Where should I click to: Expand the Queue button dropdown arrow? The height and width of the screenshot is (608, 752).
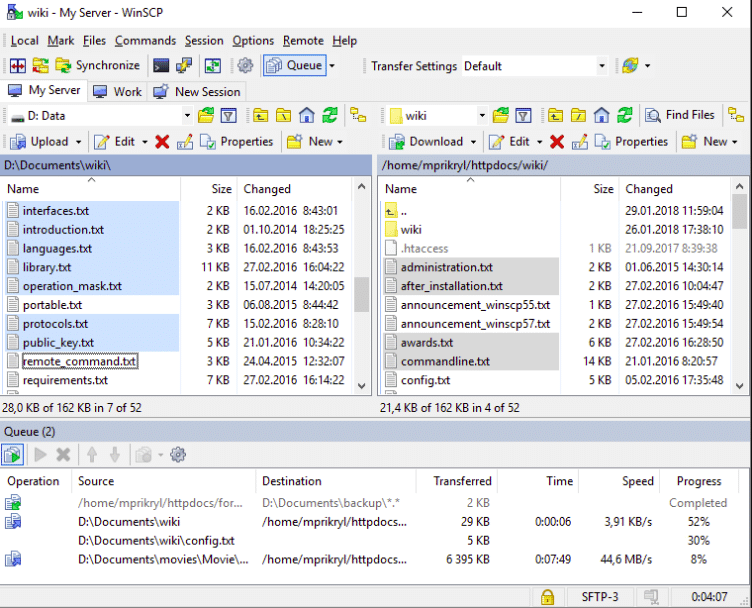[x=332, y=66]
